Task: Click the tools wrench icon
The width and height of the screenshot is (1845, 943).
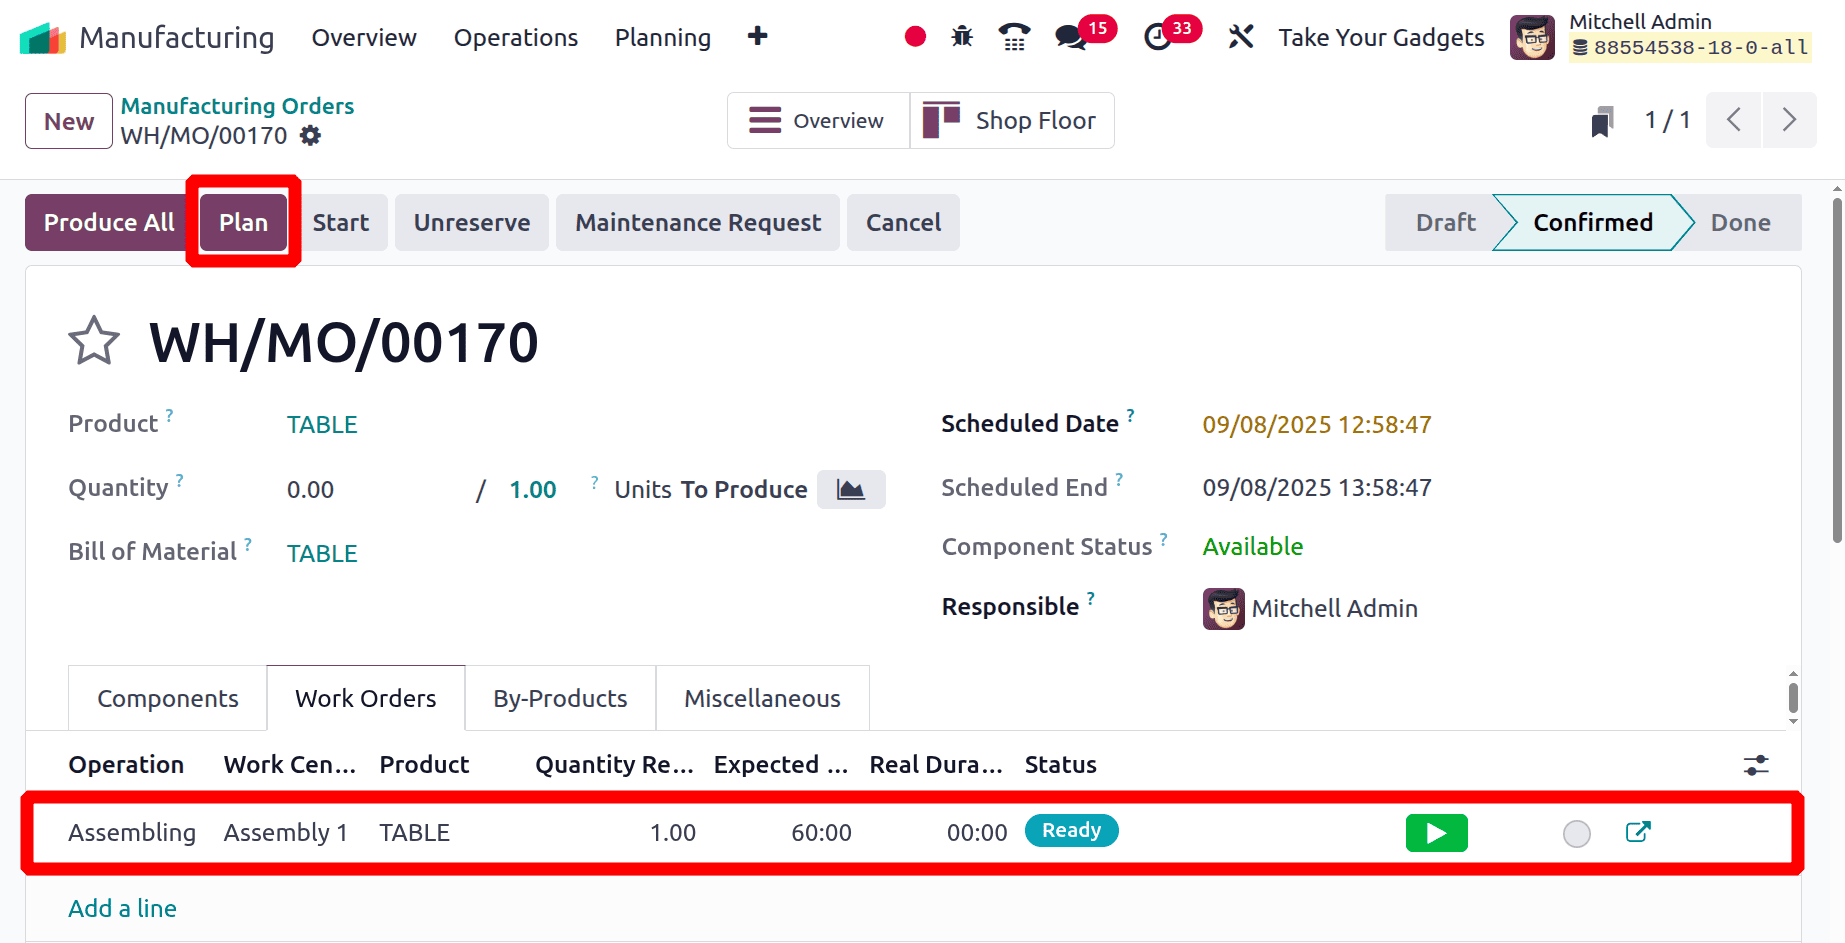Action: [x=1241, y=37]
